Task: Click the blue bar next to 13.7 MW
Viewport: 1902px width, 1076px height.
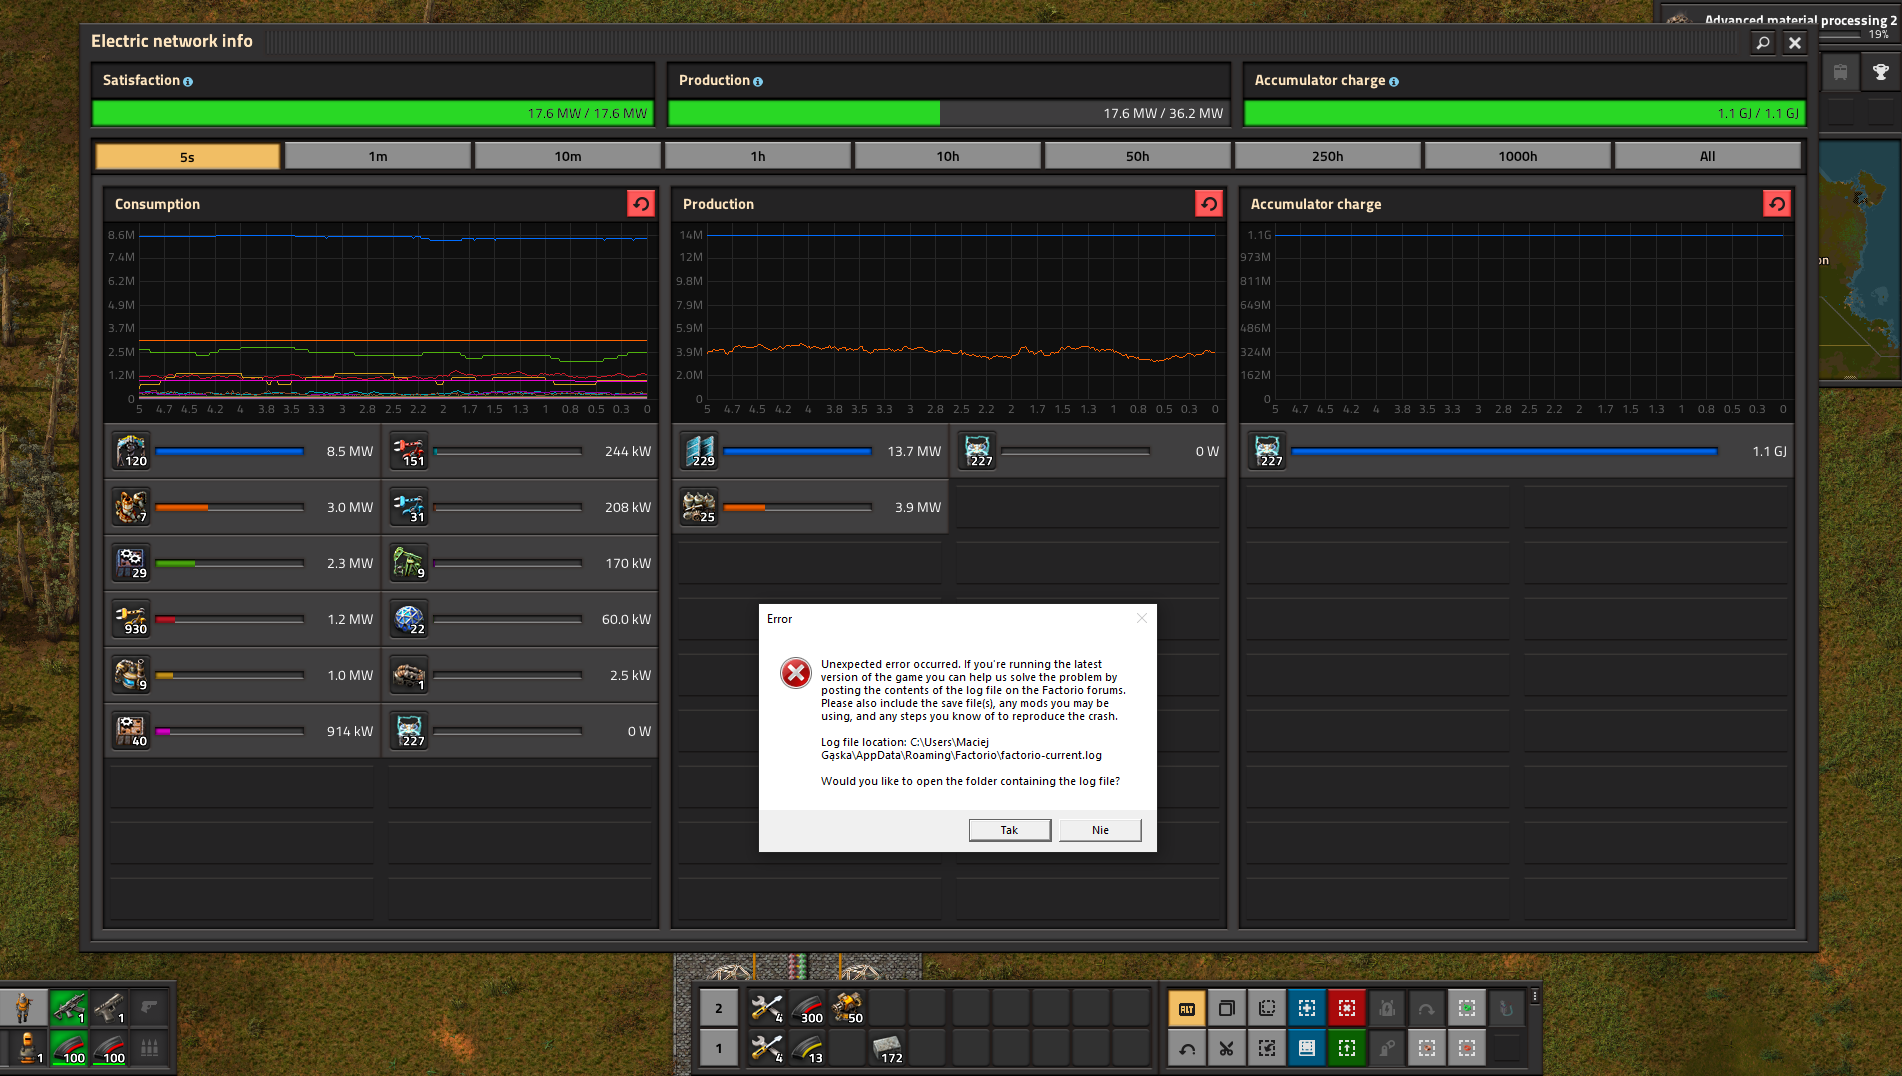Action: (x=797, y=451)
